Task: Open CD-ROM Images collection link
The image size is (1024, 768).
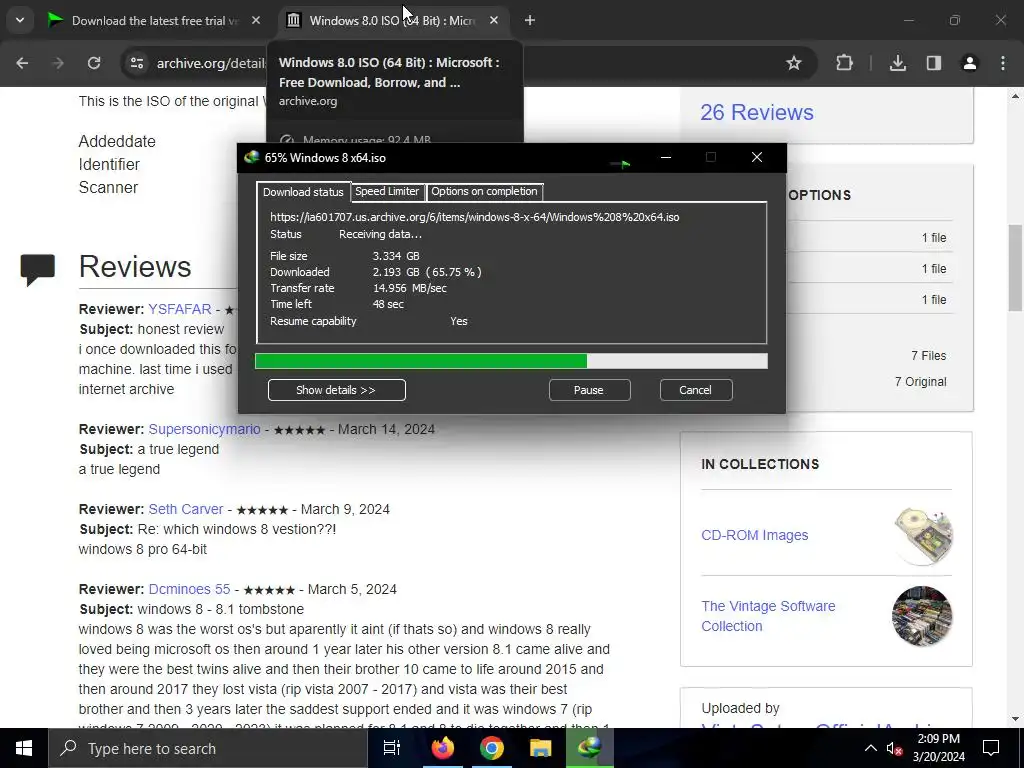Action: coord(754,535)
